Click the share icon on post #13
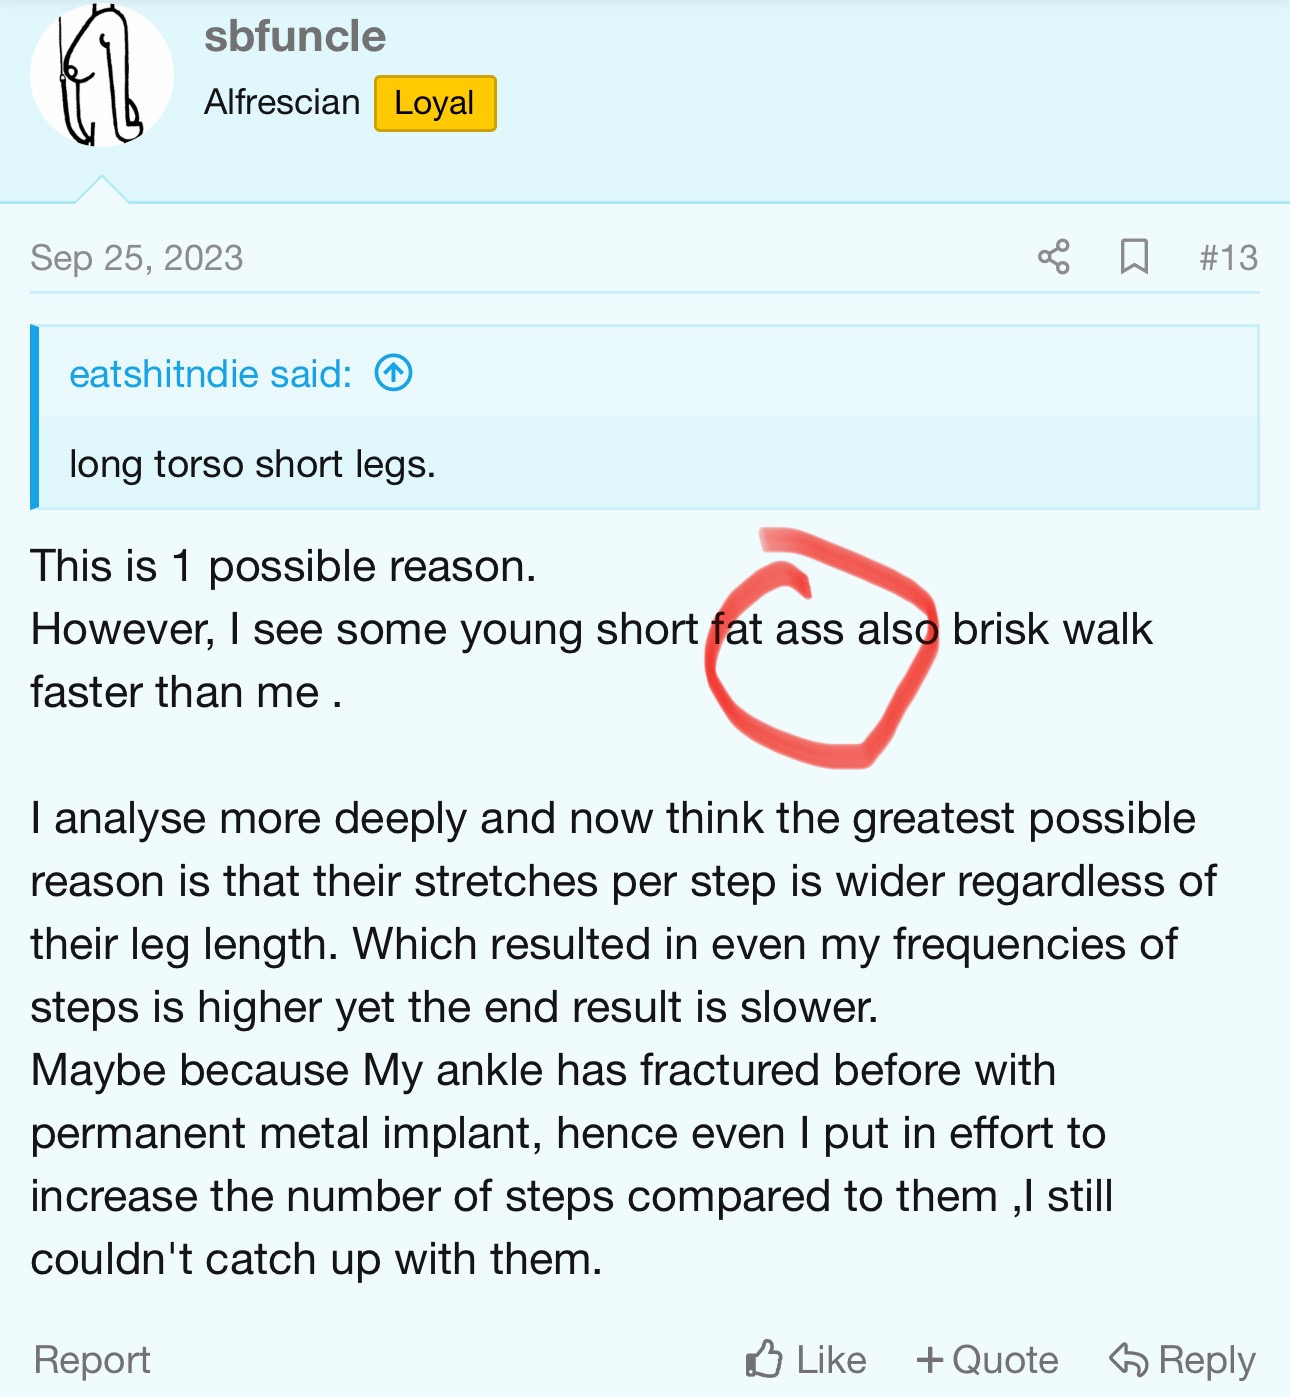1290x1397 pixels. (x=1053, y=257)
